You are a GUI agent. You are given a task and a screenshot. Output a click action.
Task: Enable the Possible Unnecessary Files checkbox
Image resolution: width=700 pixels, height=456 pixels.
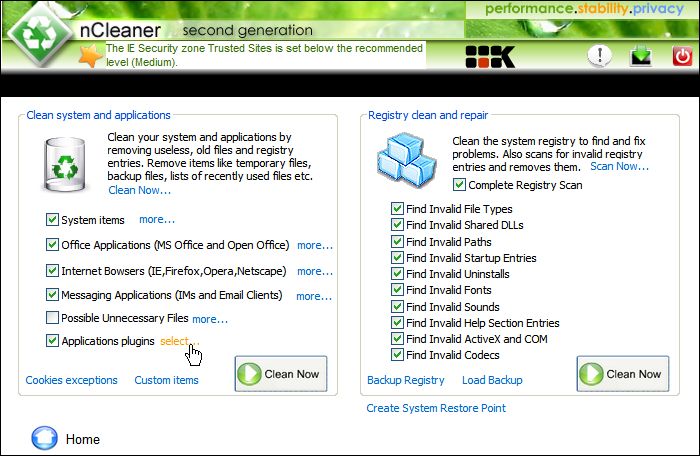click(52, 318)
